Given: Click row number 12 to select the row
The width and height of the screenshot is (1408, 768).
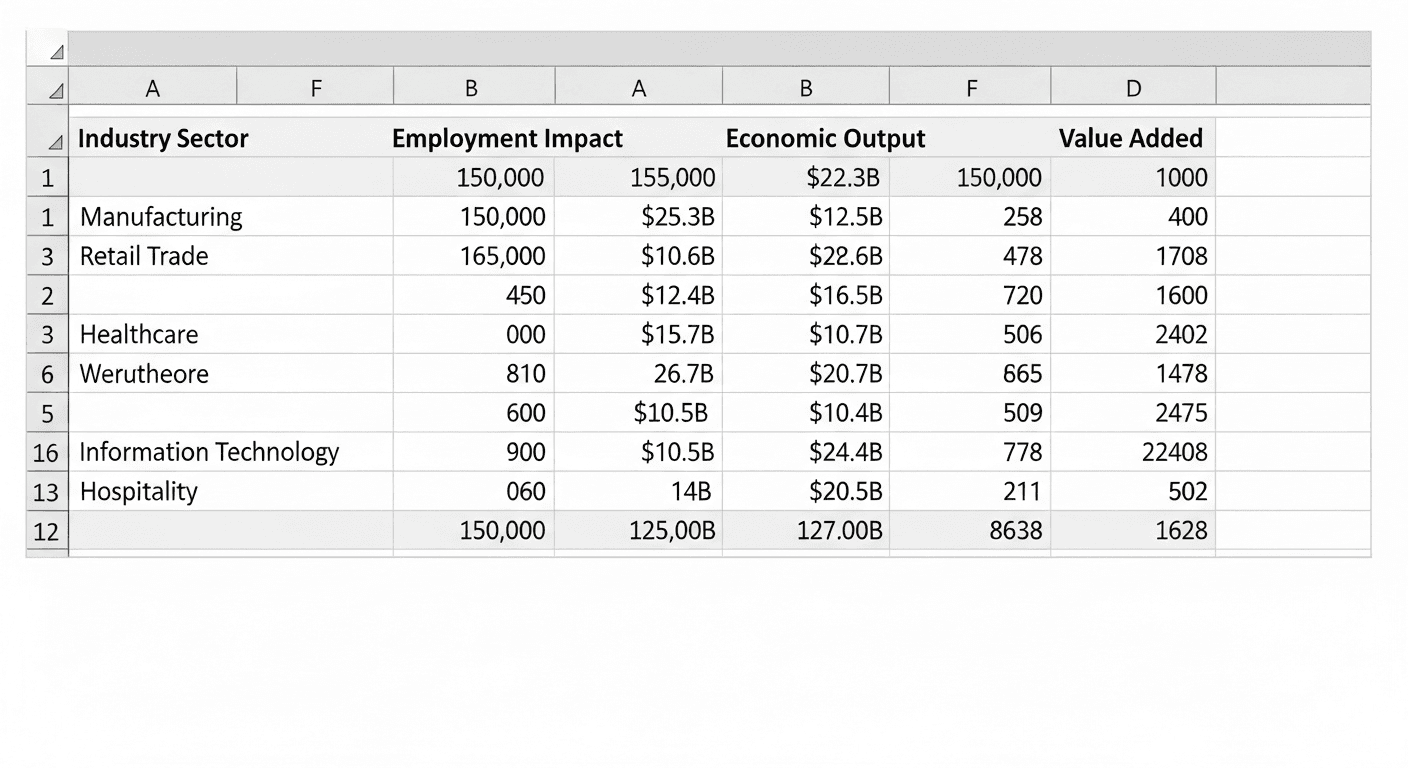Looking at the screenshot, I should coord(45,531).
